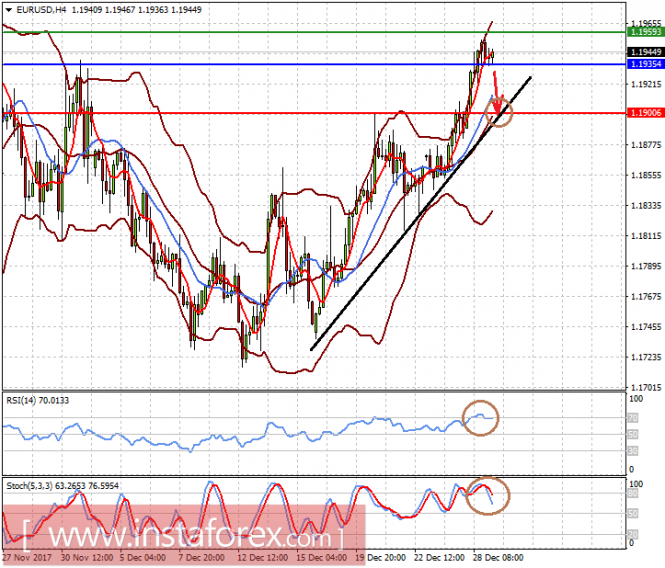Image resolution: width=665 pixels, height=568 pixels.
Task: Click the triangle arrow beside EURUSD,H4 title
Action: (x=8, y=8)
